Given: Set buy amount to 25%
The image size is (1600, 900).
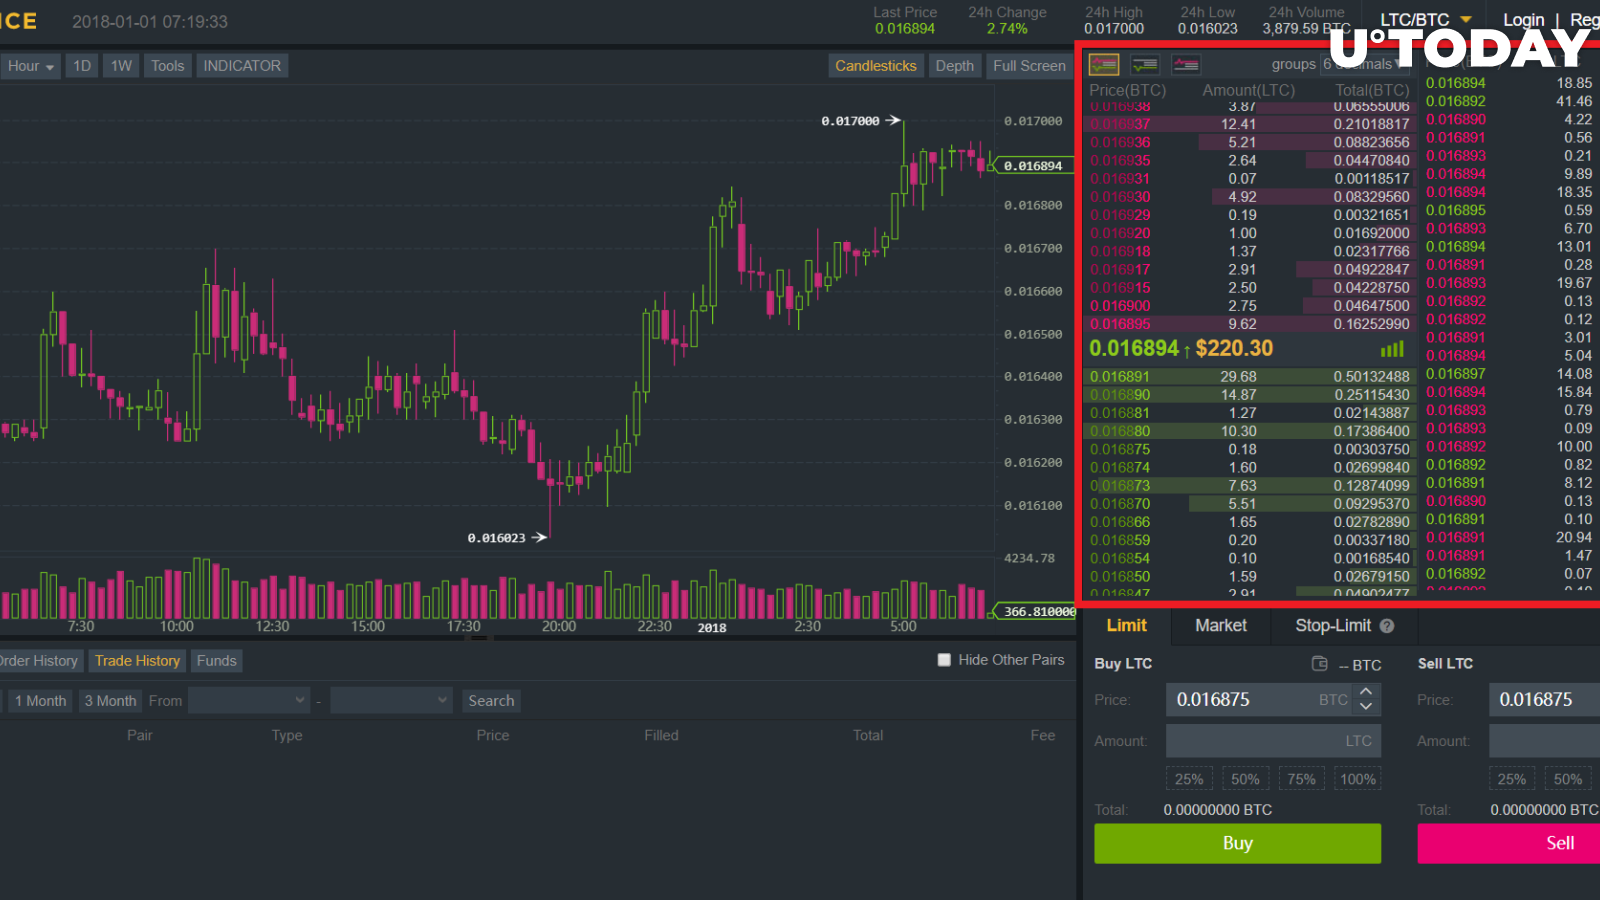Looking at the screenshot, I should pos(1189,779).
